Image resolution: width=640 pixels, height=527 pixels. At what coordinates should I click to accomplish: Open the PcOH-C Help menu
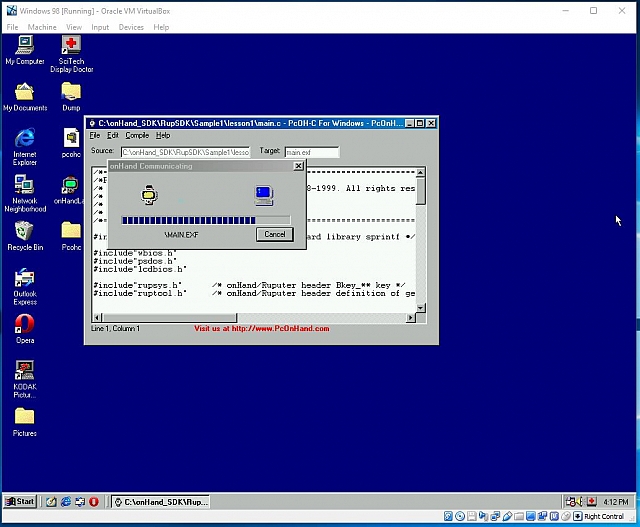pos(162,136)
